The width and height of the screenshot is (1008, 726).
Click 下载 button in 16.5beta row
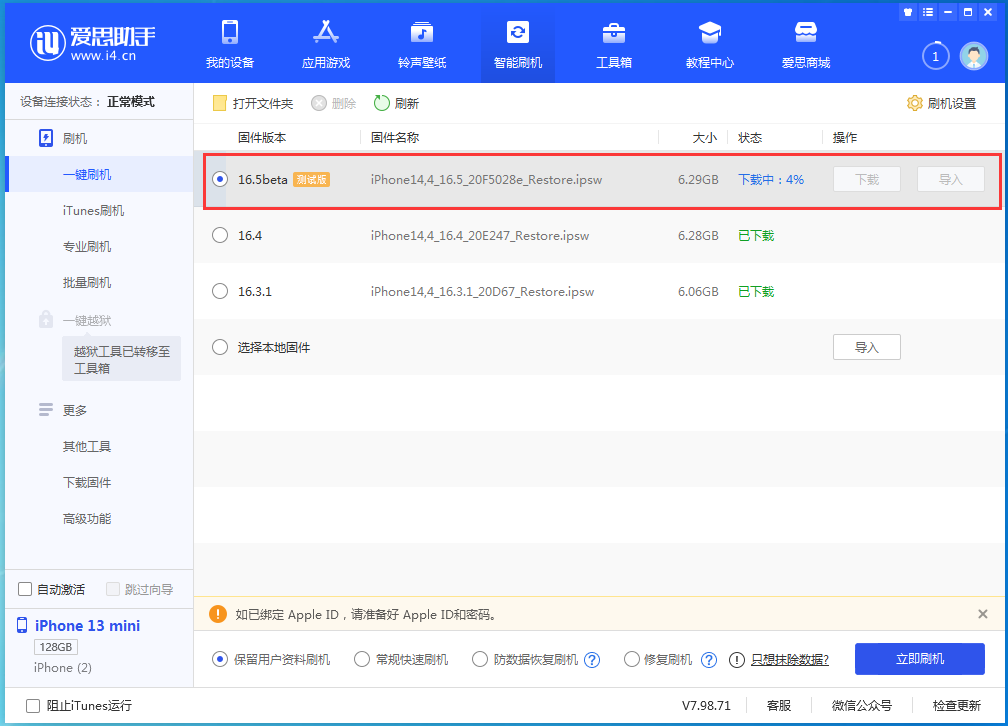pos(867,179)
